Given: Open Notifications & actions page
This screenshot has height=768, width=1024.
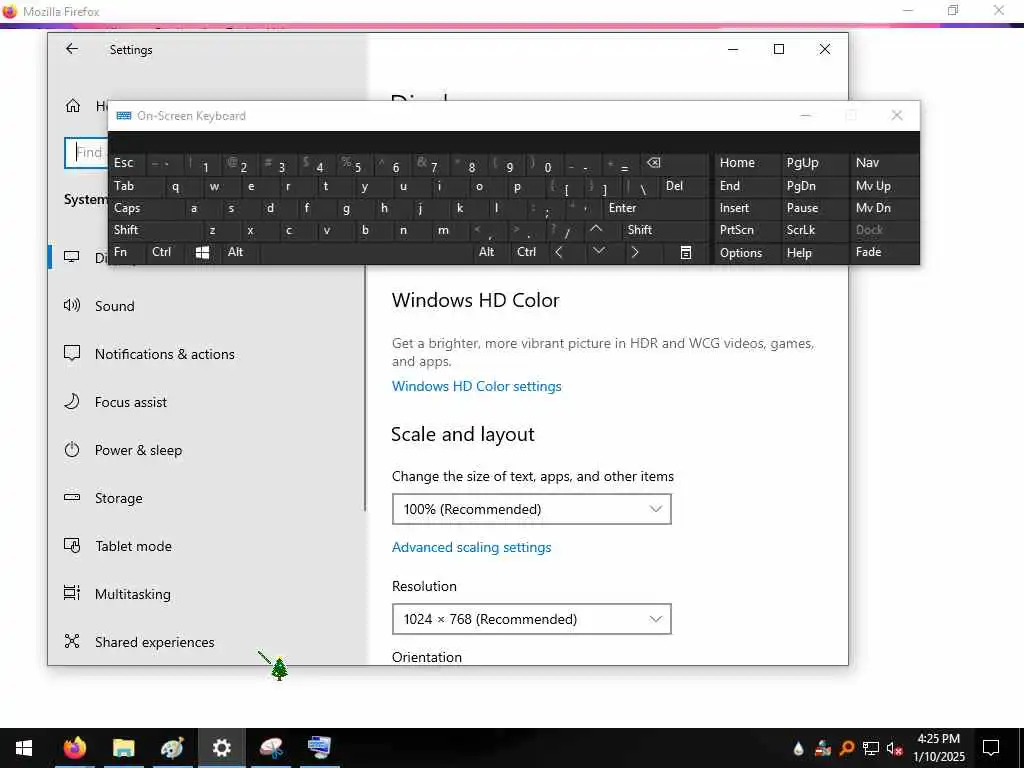Looking at the screenshot, I should pos(165,354).
